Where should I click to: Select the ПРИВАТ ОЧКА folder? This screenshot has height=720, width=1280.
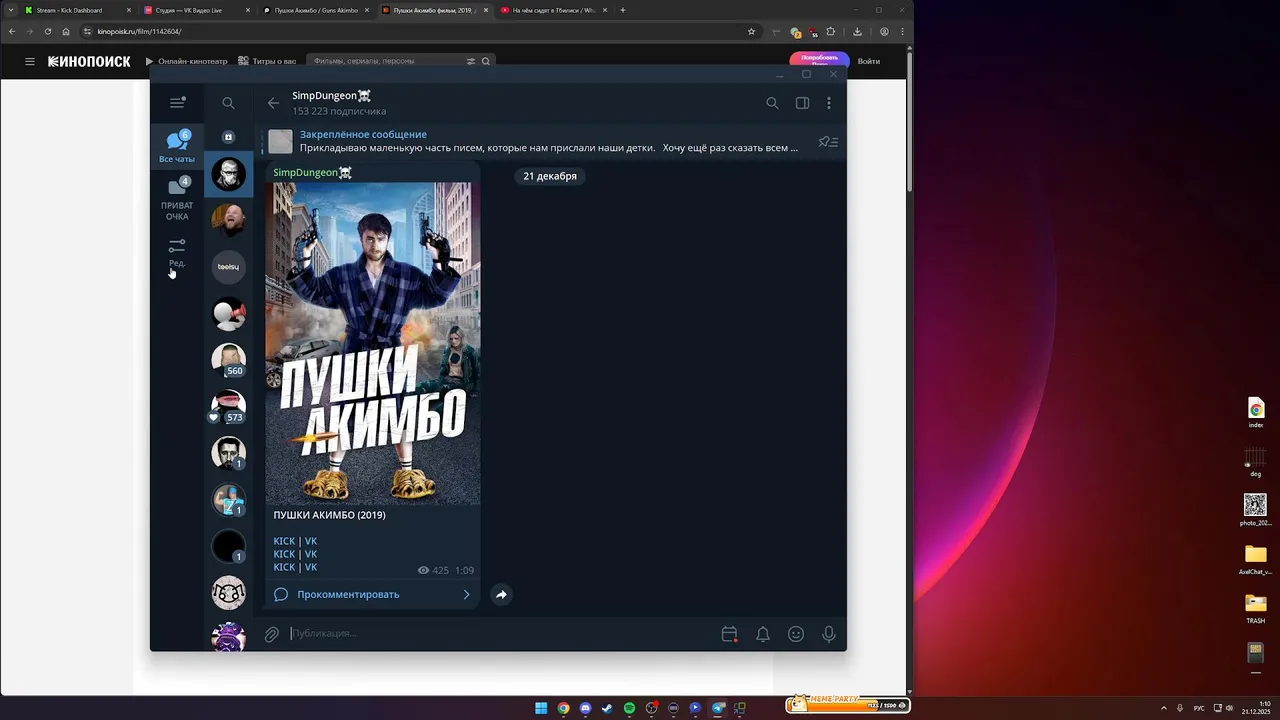pyautogui.click(x=177, y=199)
